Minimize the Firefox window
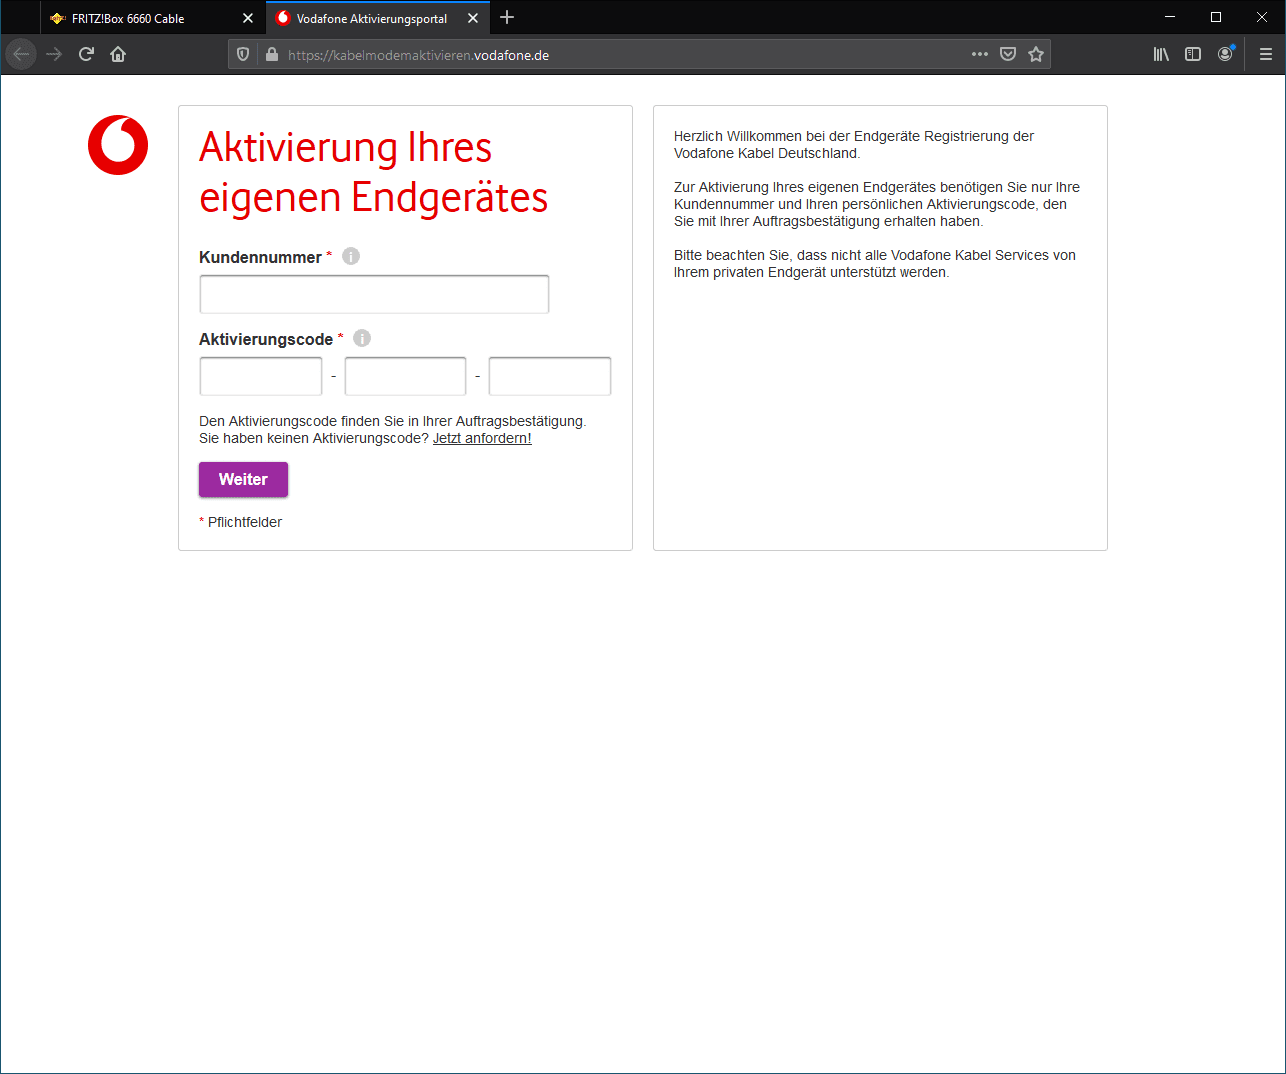Image resolution: width=1286 pixels, height=1074 pixels. [x=1170, y=17]
